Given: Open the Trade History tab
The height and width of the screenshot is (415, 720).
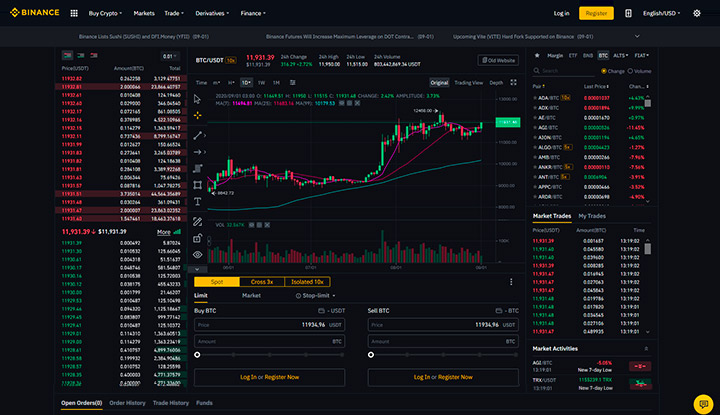Looking at the screenshot, I should click(171, 403).
